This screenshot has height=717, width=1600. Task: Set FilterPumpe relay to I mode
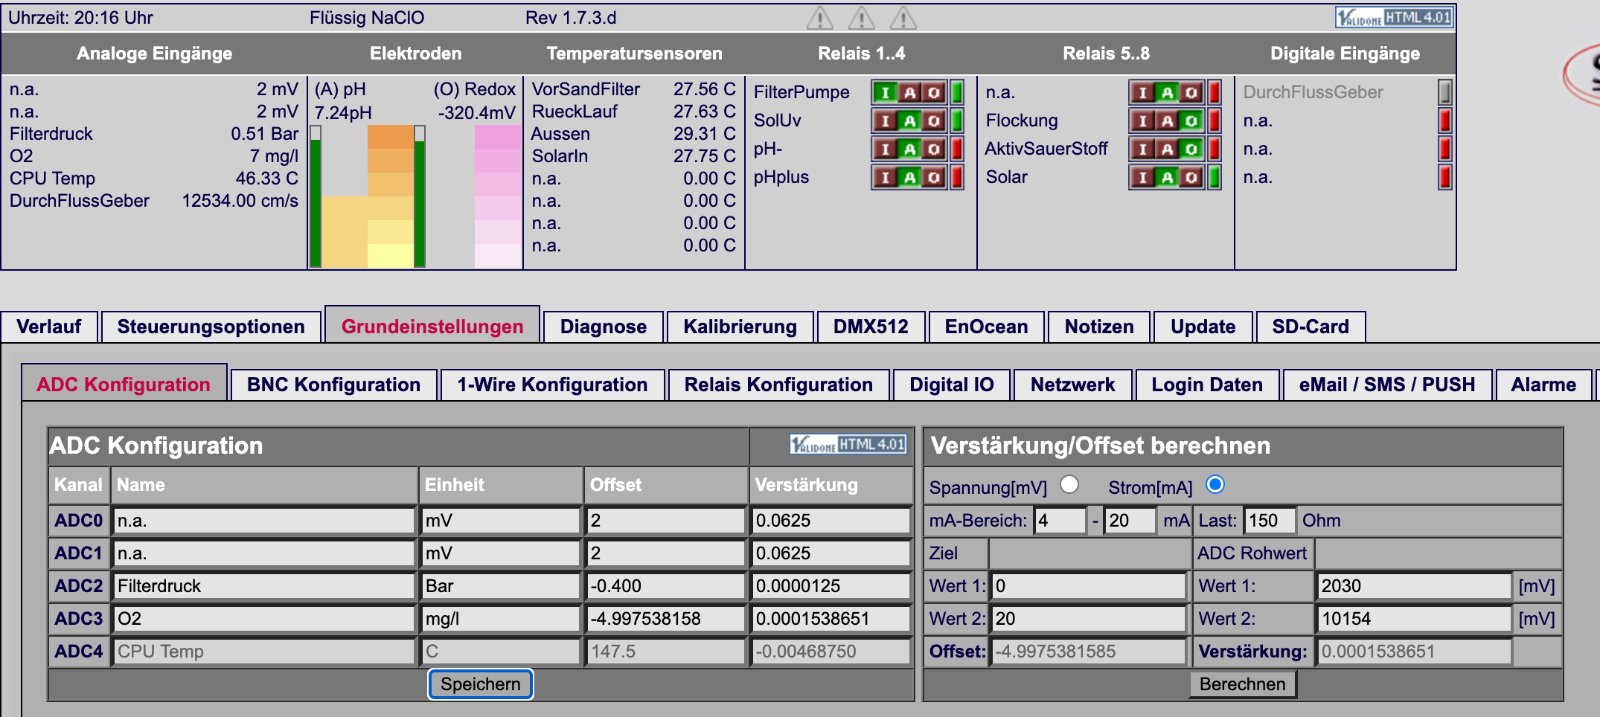click(x=885, y=92)
